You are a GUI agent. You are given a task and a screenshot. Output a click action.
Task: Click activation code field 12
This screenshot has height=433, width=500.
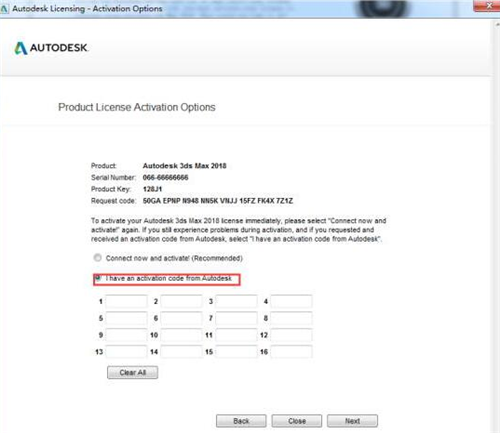291,335
